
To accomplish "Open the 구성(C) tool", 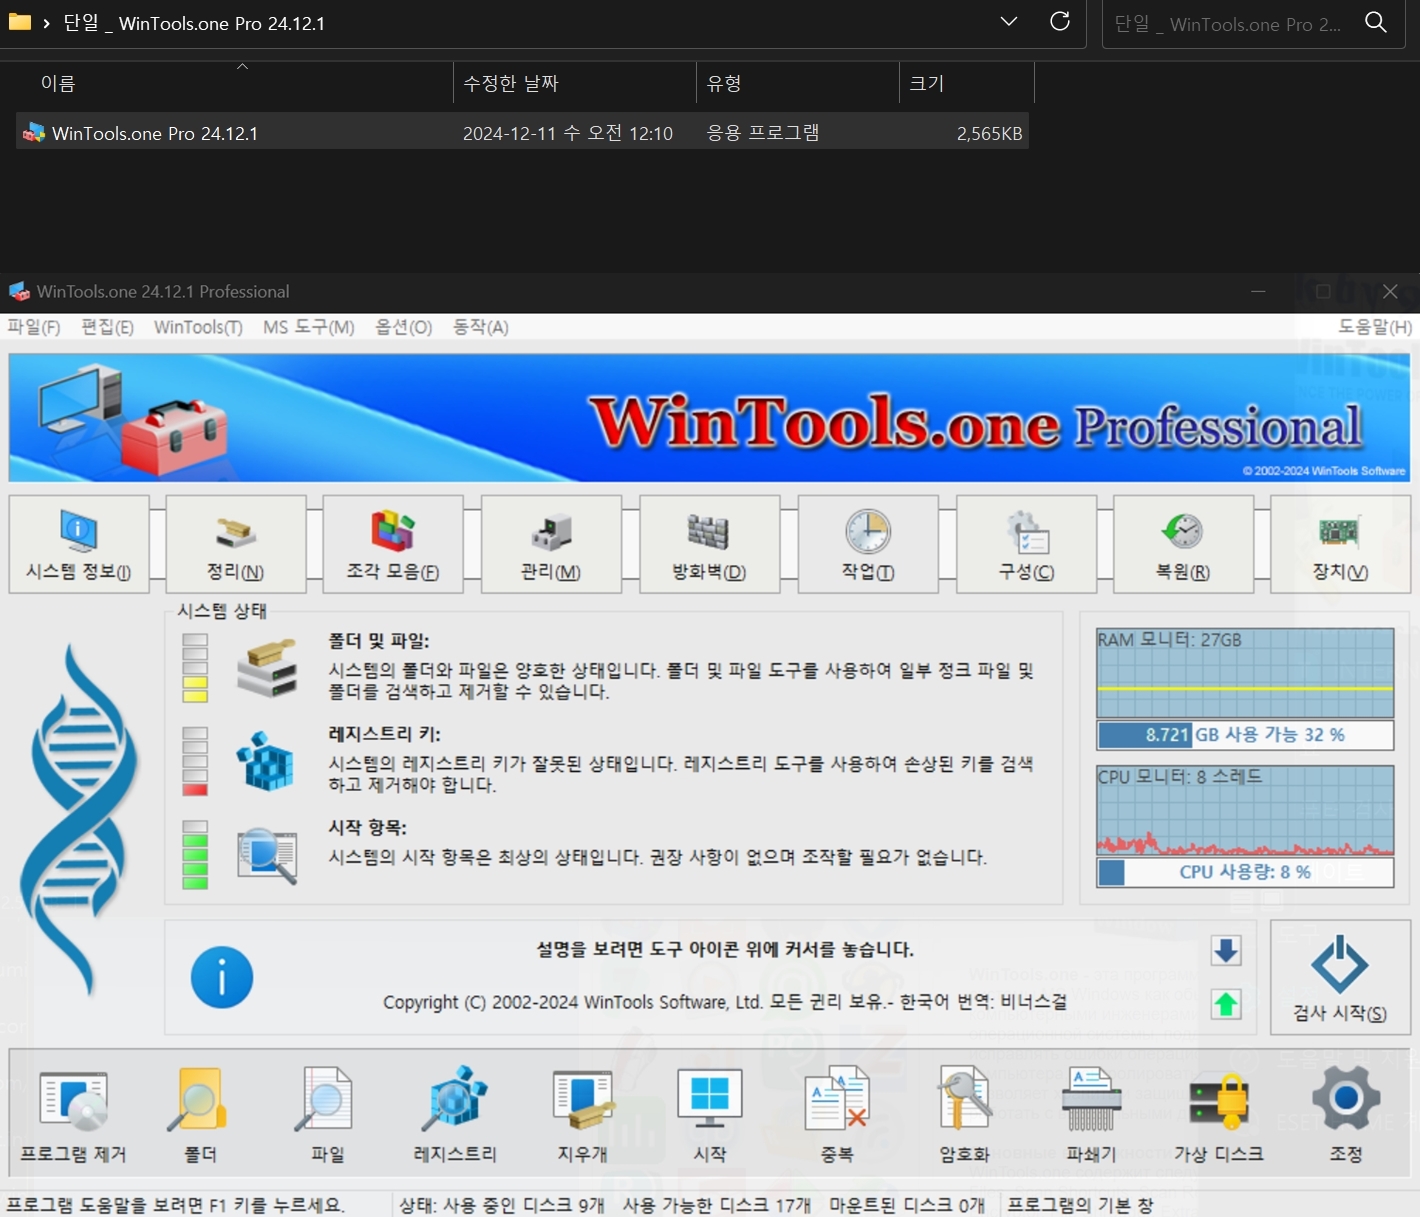I will tap(1026, 545).
